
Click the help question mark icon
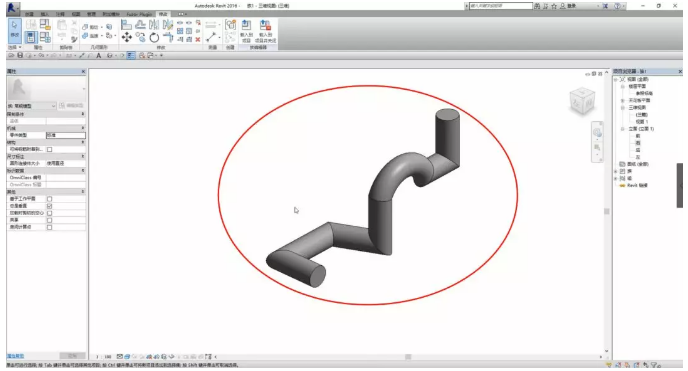(617, 6)
